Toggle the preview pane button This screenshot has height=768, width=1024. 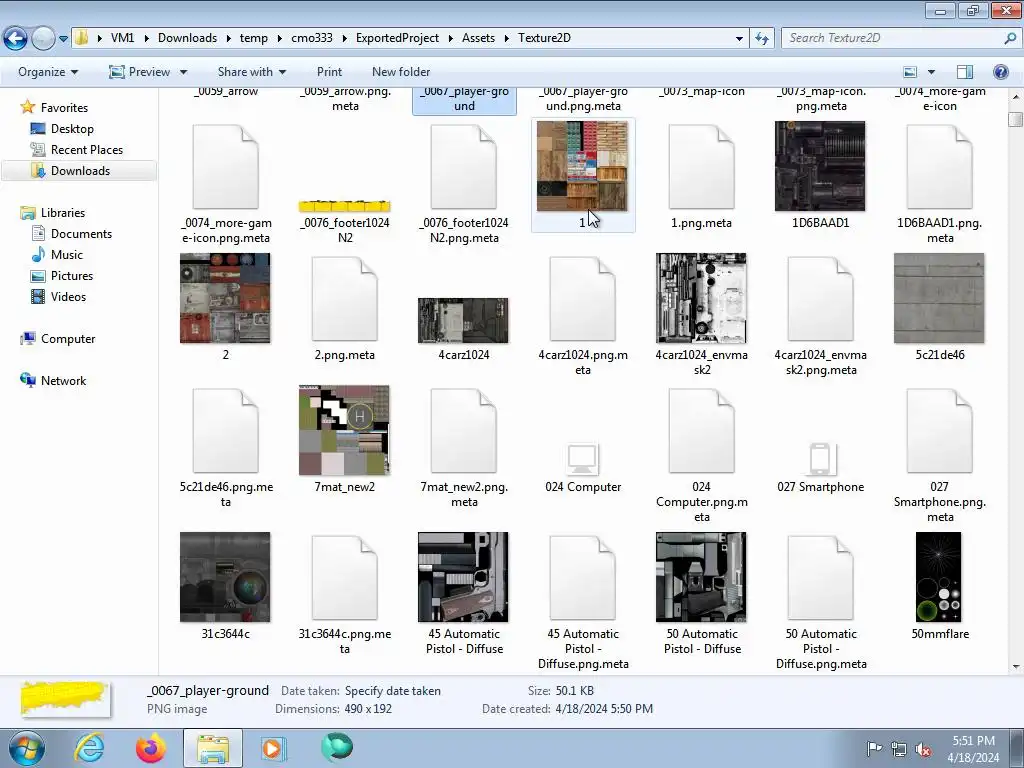[965, 72]
